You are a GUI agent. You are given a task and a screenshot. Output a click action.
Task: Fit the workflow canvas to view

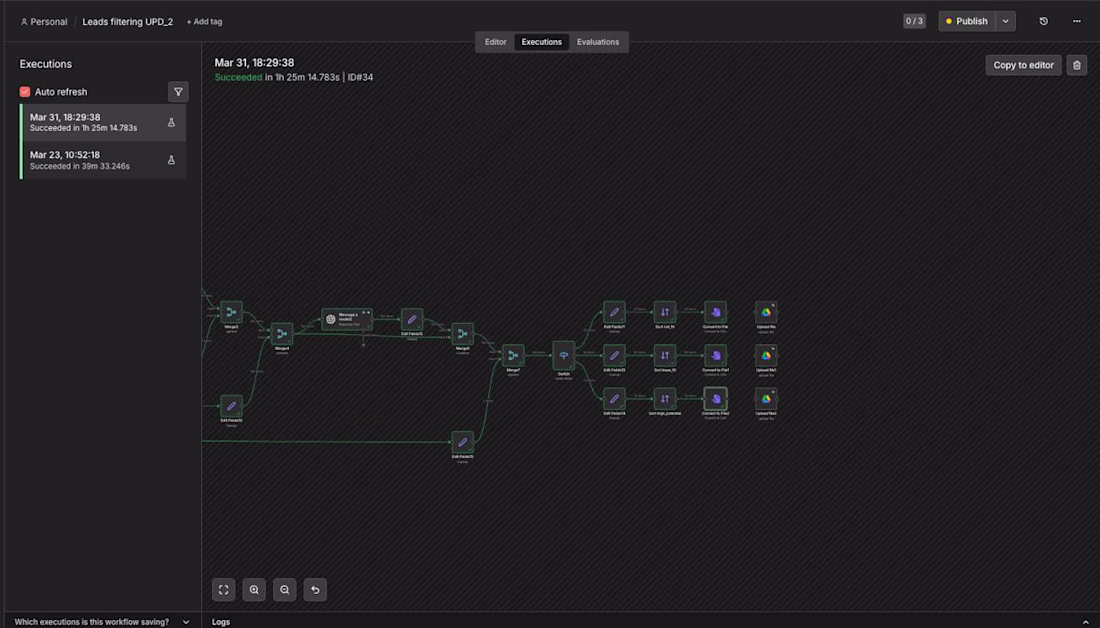224,590
